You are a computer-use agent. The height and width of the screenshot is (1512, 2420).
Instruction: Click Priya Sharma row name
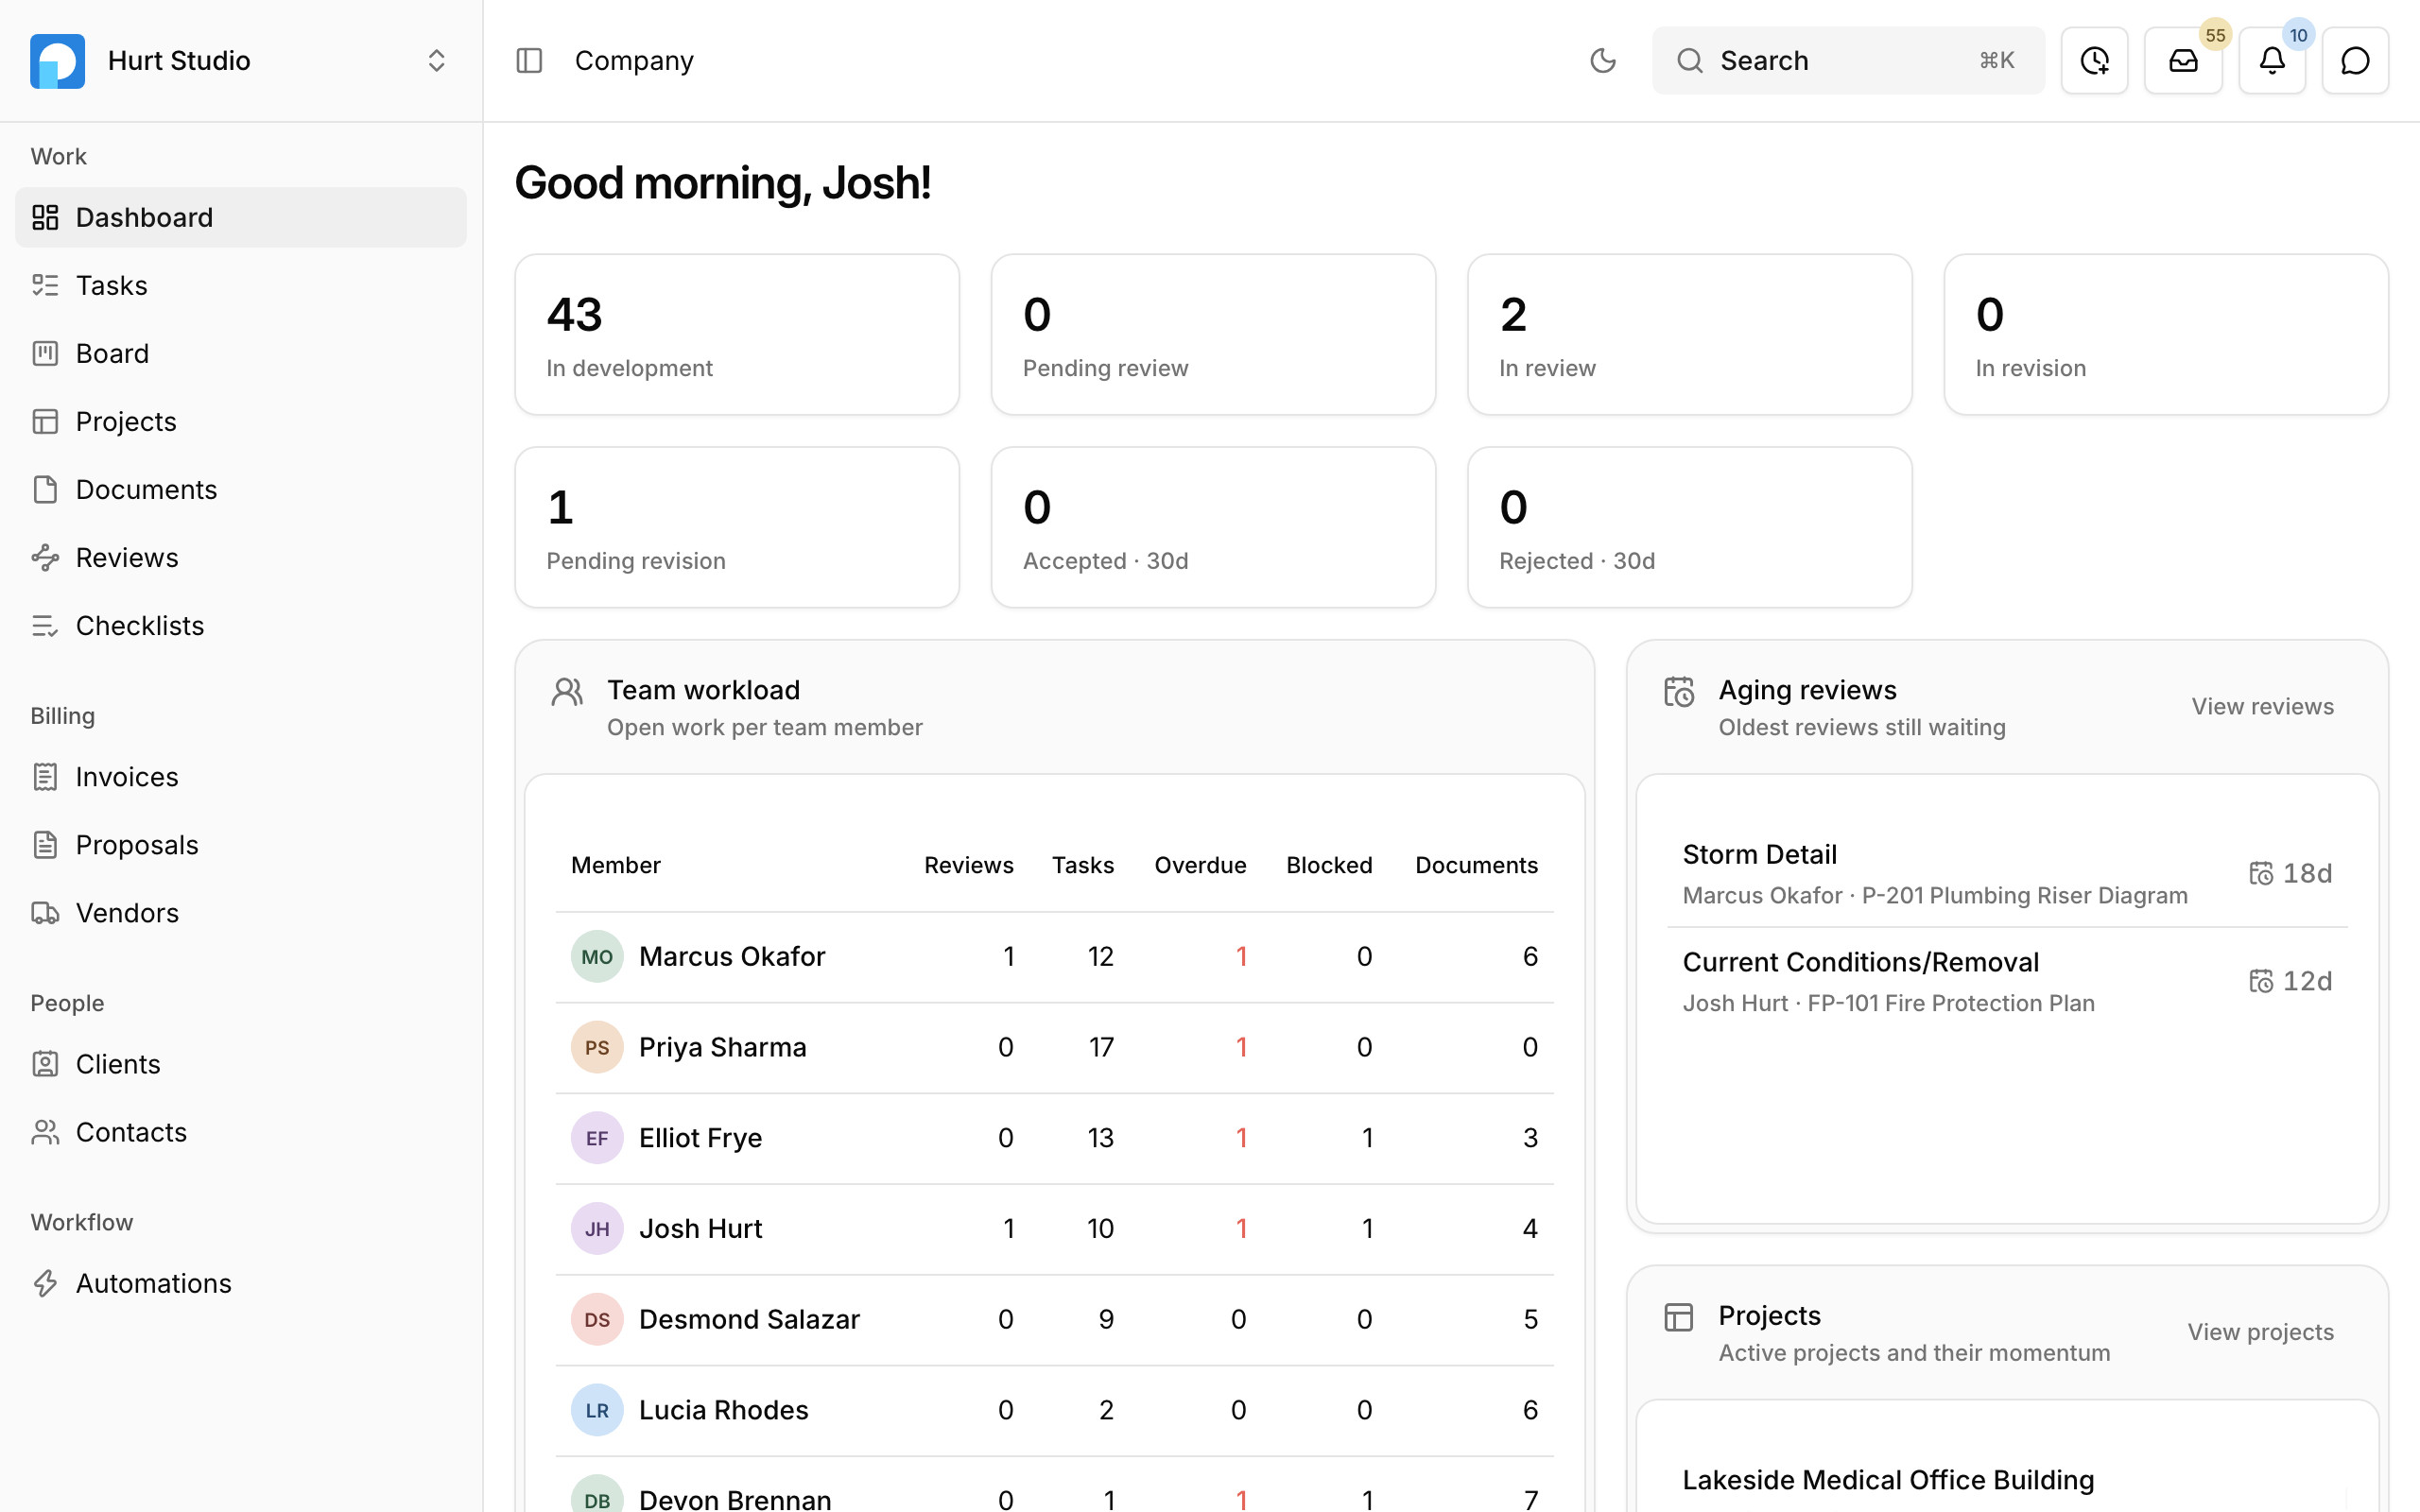point(722,1047)
